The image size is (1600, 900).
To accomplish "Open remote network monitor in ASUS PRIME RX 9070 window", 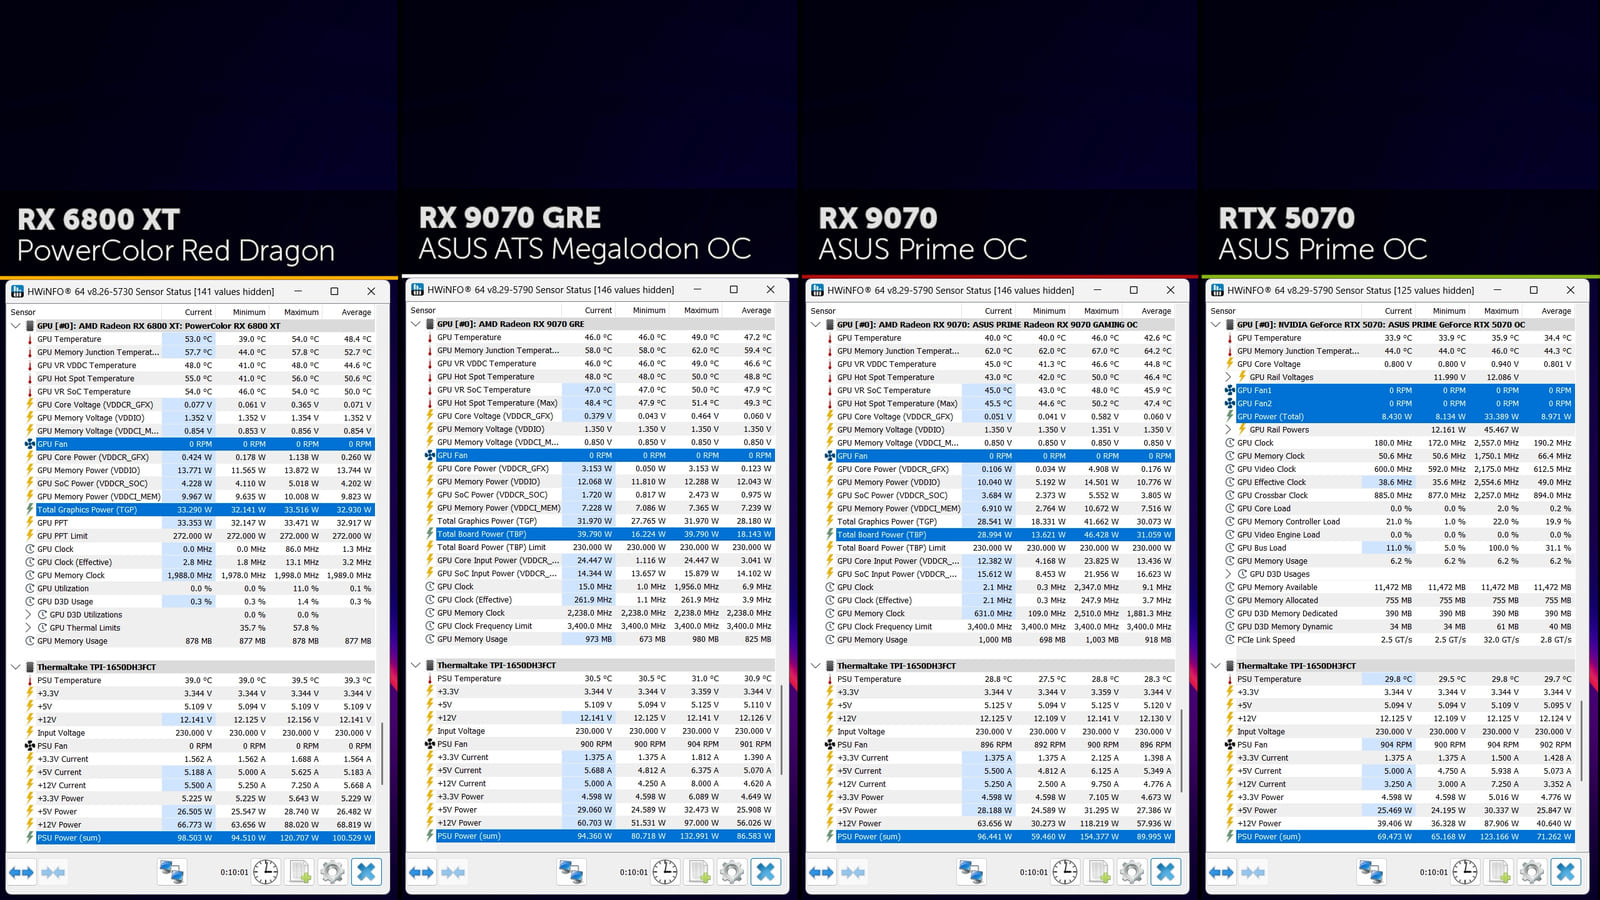I will (x=971, y=871).
